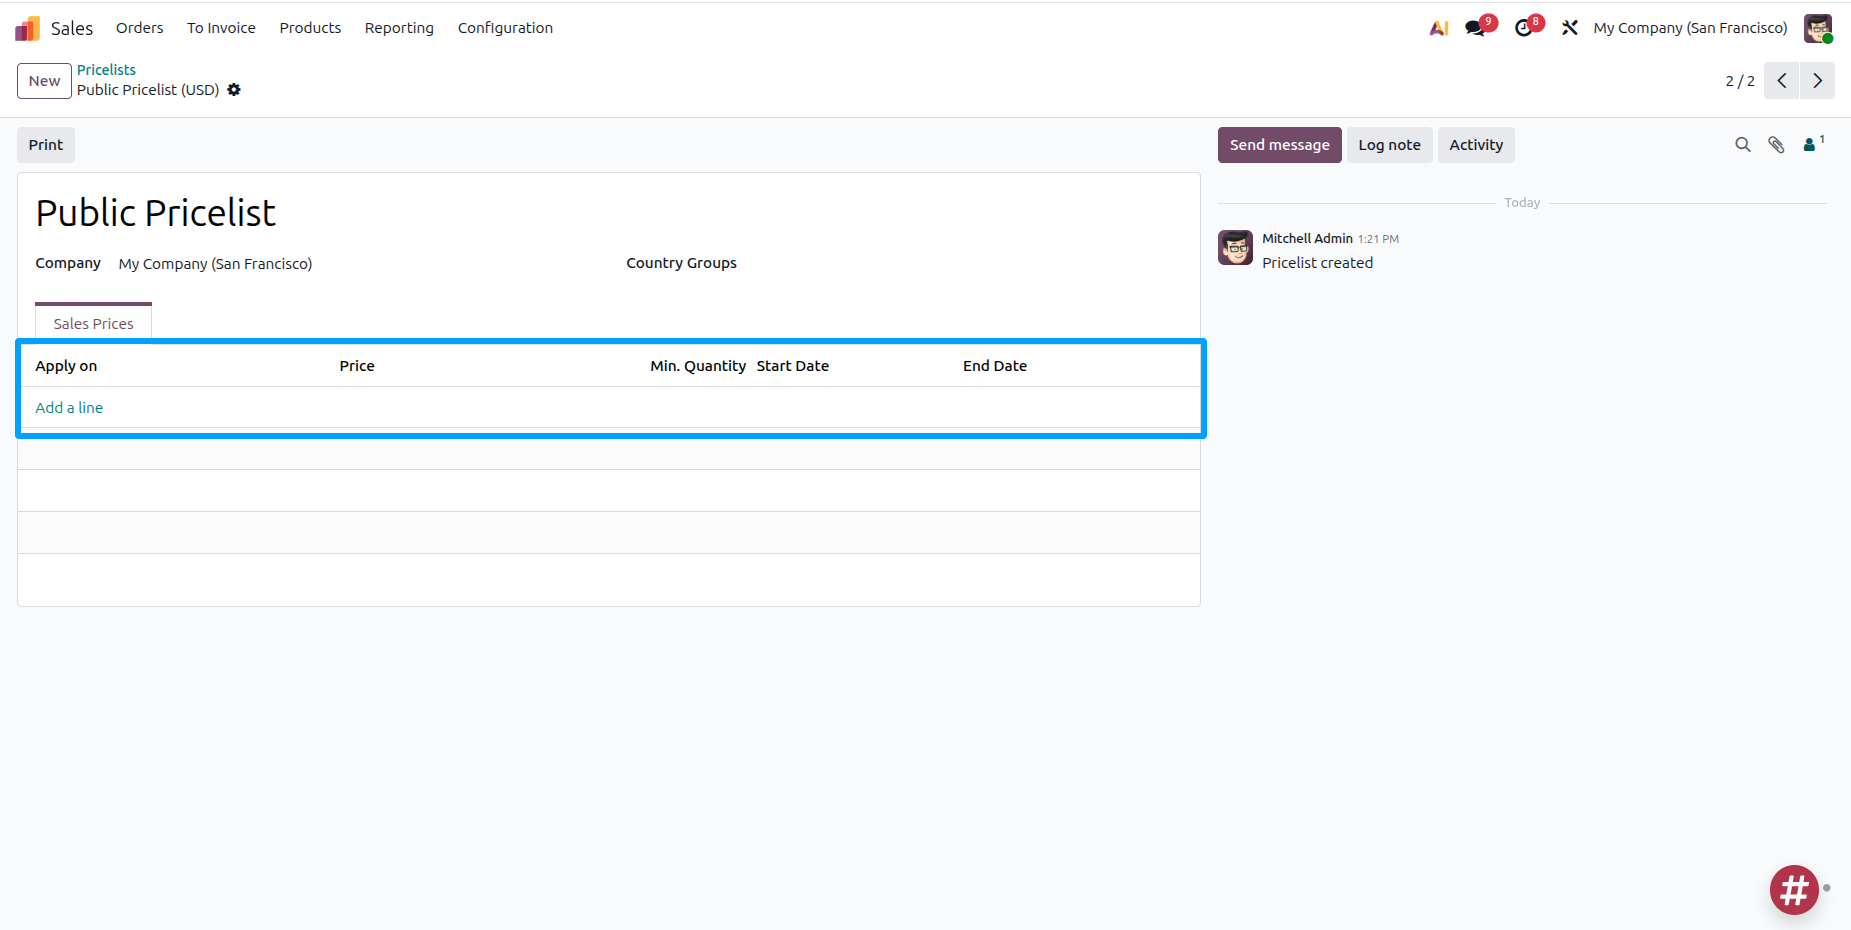The height and width of the screenshot is (930, 1851).
Task: Click the red hashtag floating button
Action: point(1794,889)
